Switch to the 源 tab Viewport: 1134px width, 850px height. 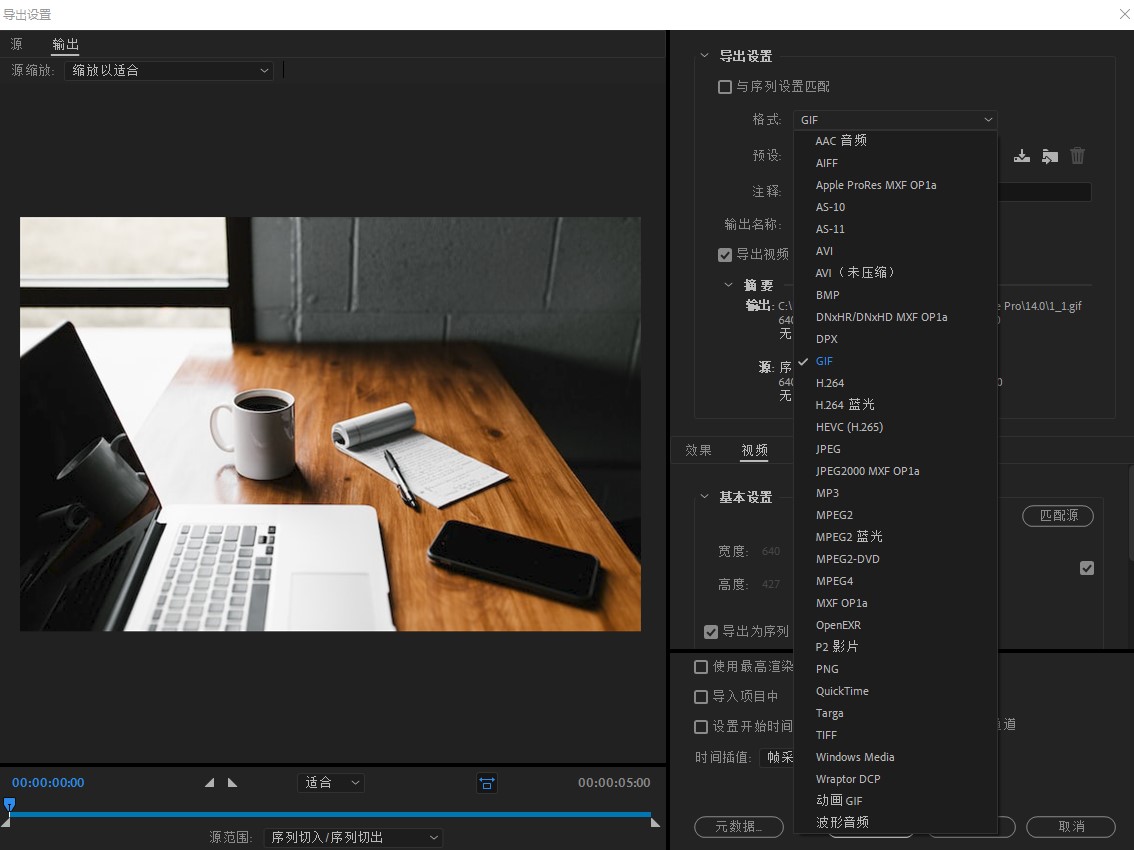[16, 44]
